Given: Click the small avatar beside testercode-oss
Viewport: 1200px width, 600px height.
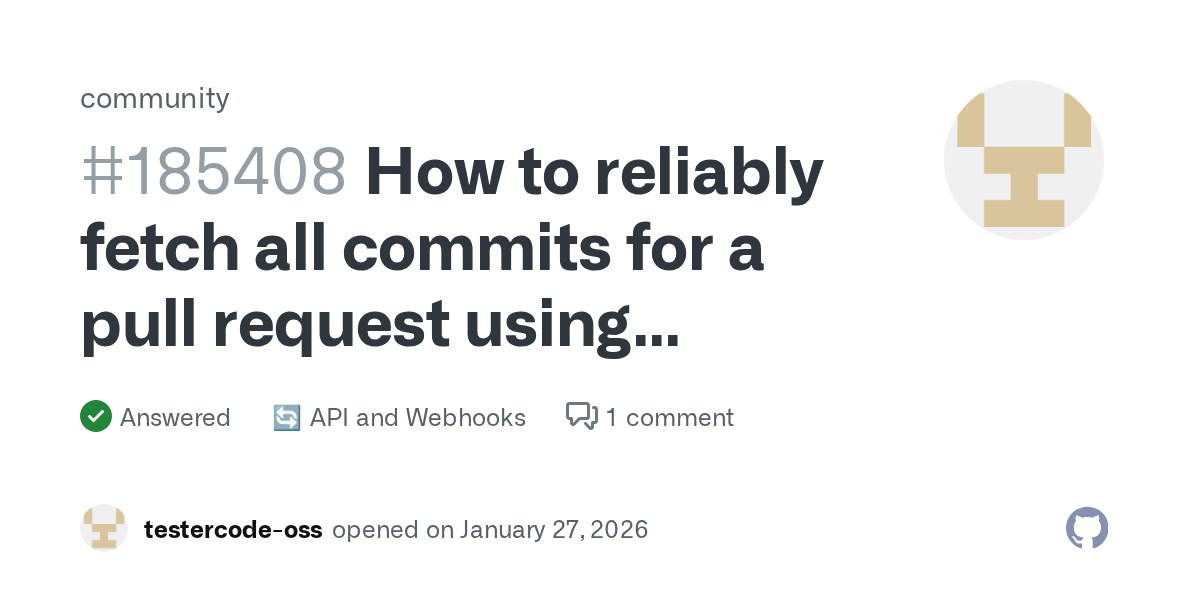Looking at the screenshot, I should 104,528.
